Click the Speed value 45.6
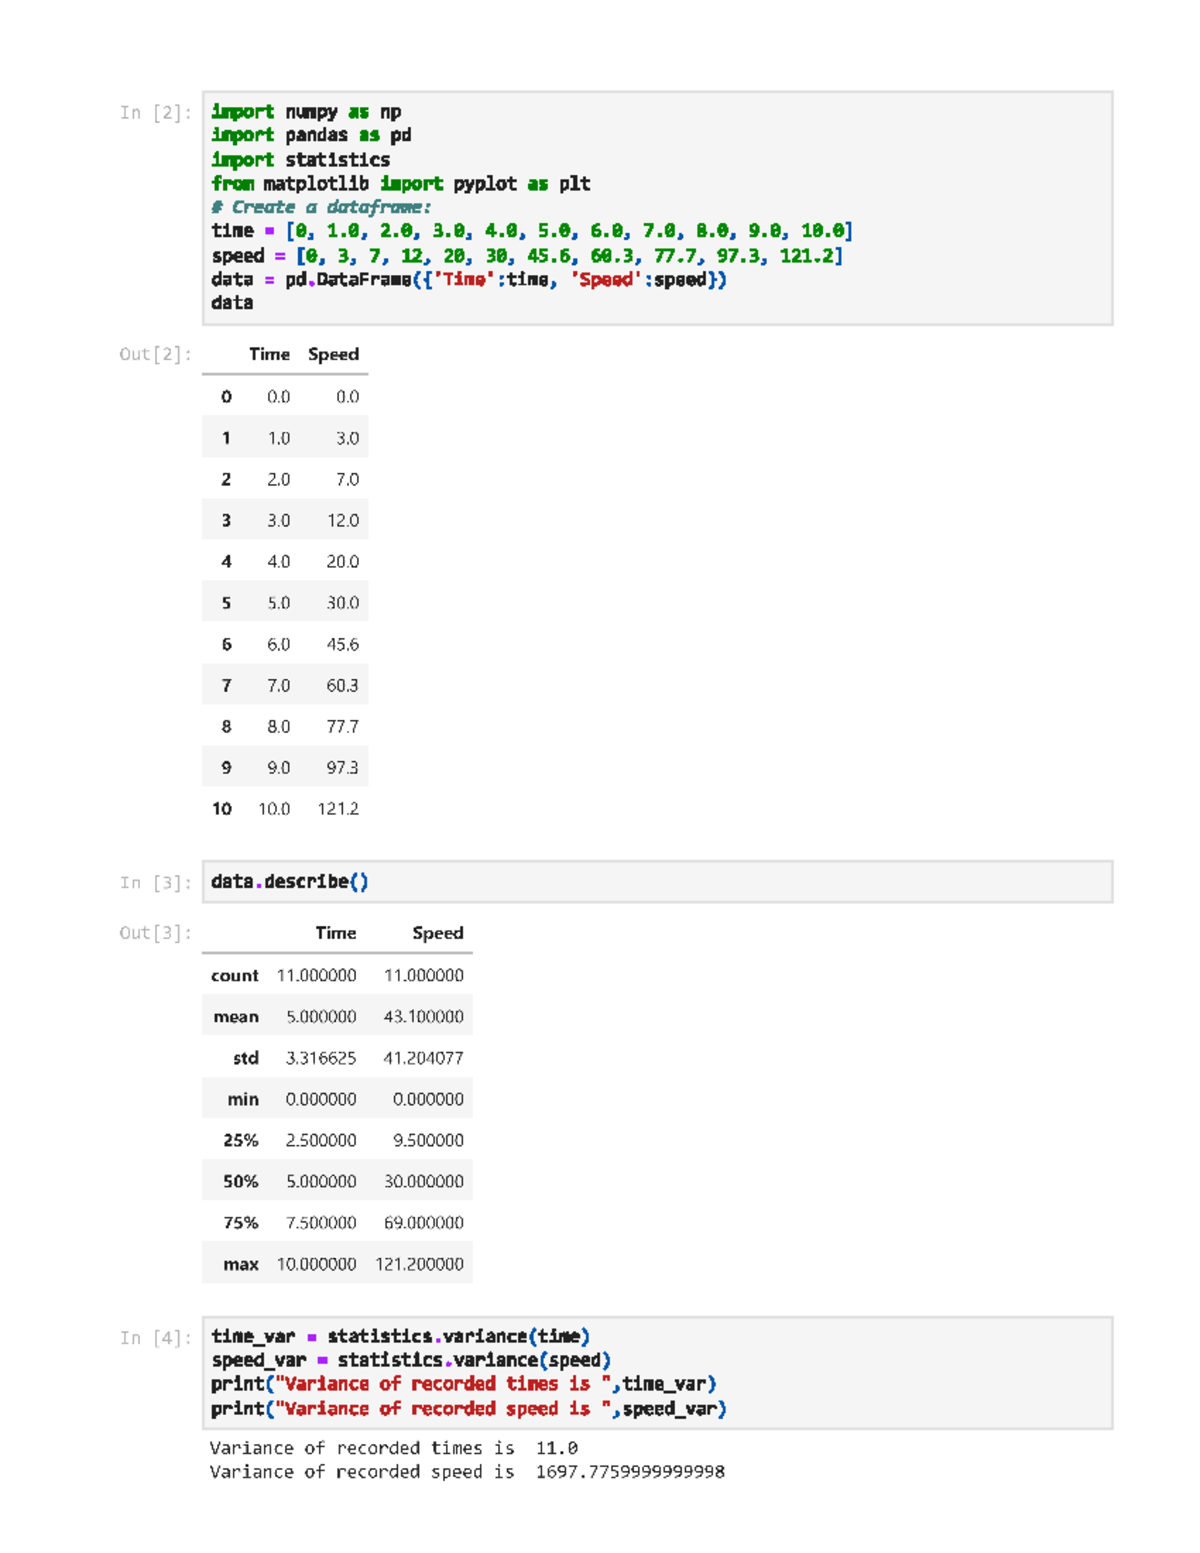This screenshot has height=1553, width=1200. coord(342,645)
